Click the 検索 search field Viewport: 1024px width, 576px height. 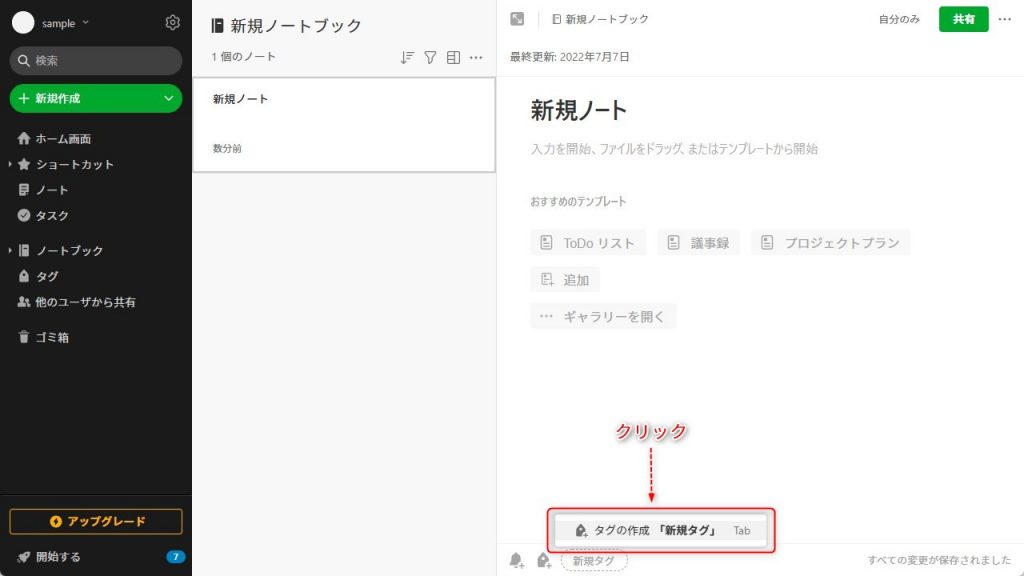pos(96,60)
